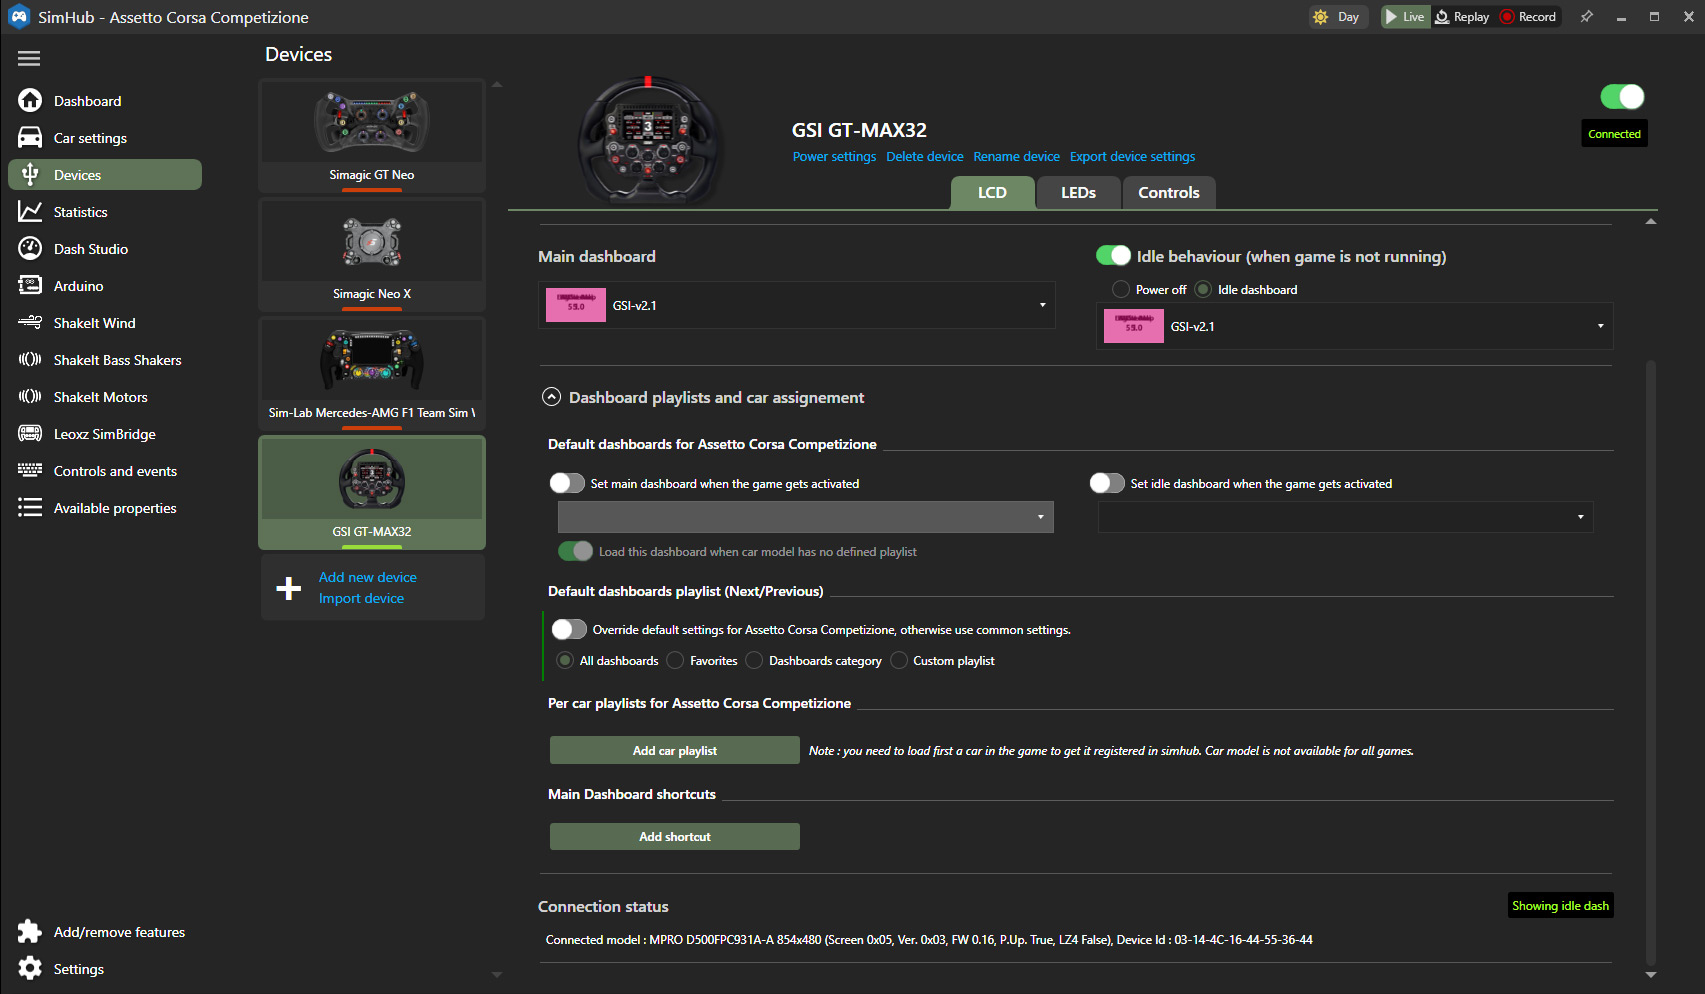Go to ShakeIt Wind settings
This screenshot has height=994, width=1705.
tap(94, 323)
